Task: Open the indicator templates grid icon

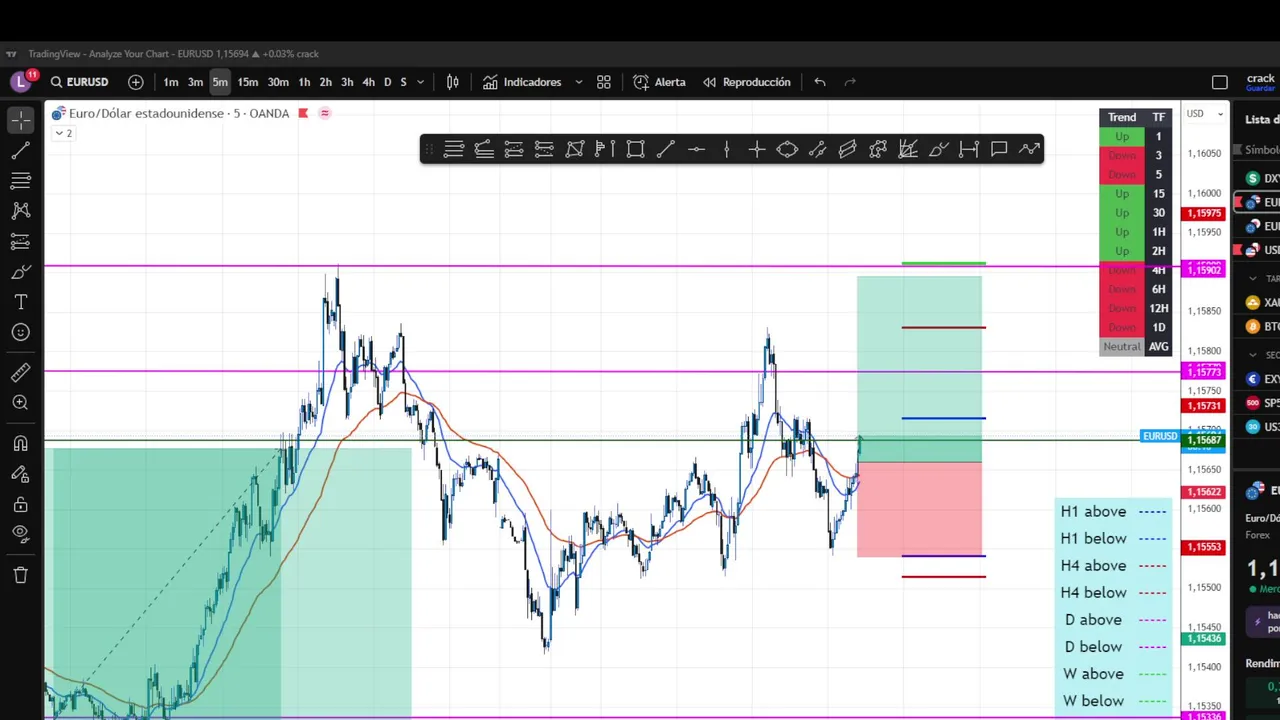Action: coord(604,82)
